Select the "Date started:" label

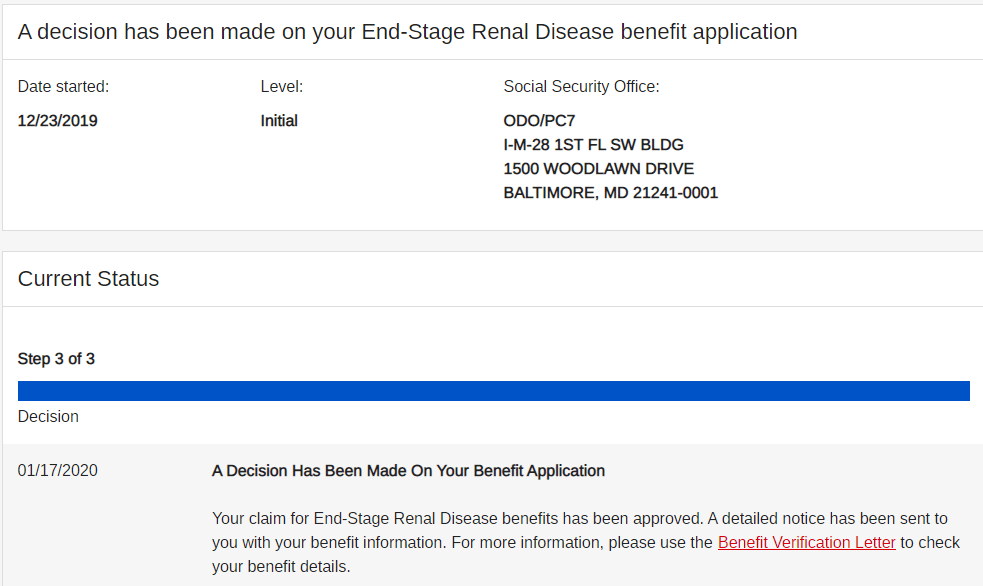click(63, 87)
